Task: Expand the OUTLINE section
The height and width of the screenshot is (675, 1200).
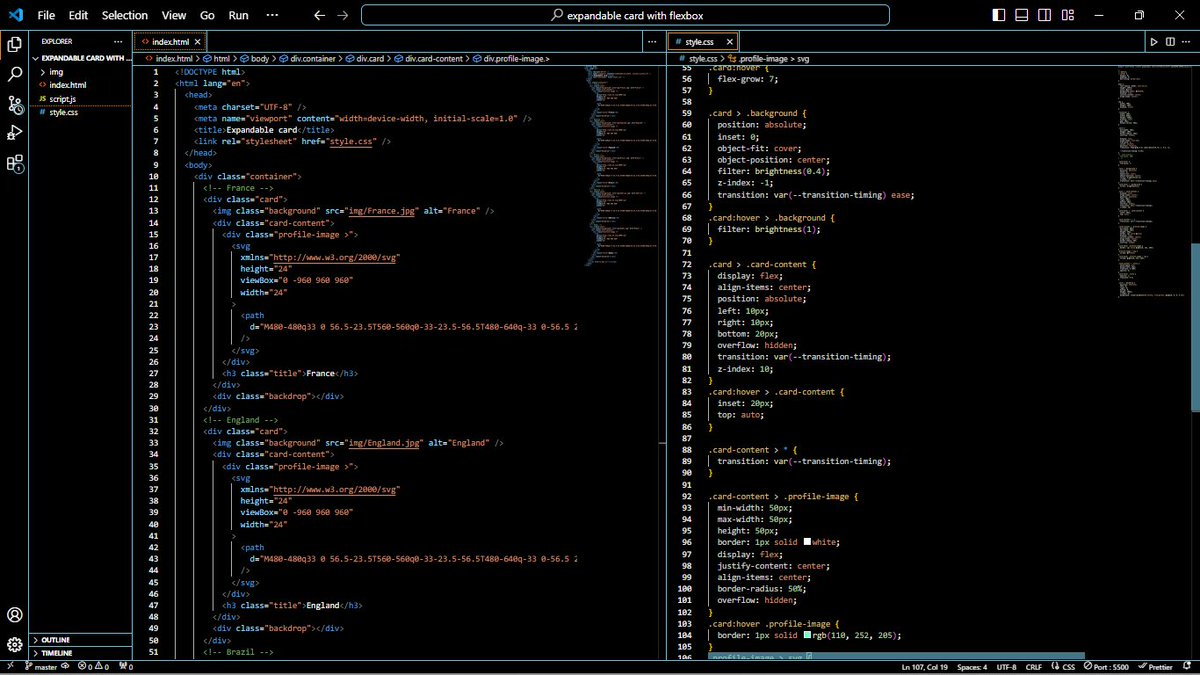Action: click(81, 640)
